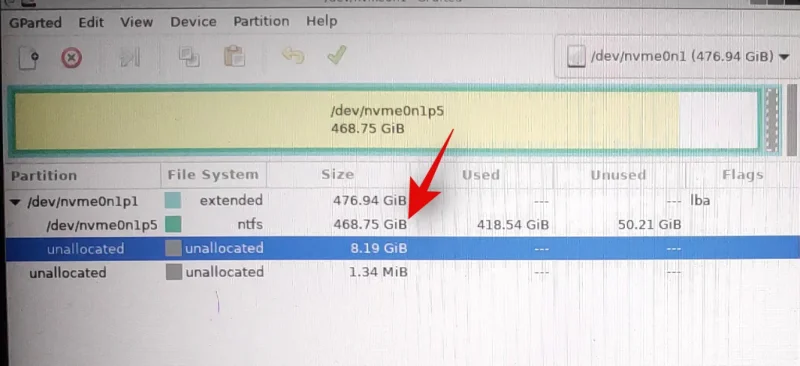This screenshot has width=800, height=366.
Task: Open the Partition menu
Action: 261,21
